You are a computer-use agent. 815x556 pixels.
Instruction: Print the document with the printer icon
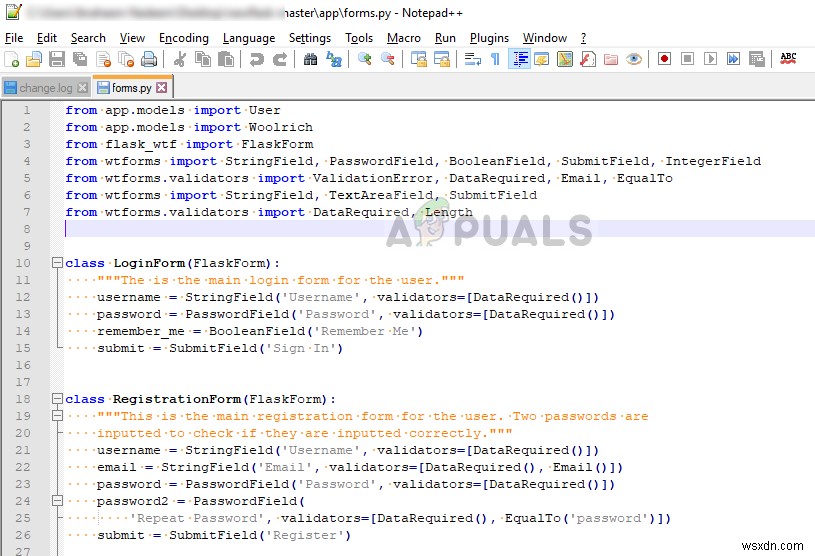coord(149,59)
